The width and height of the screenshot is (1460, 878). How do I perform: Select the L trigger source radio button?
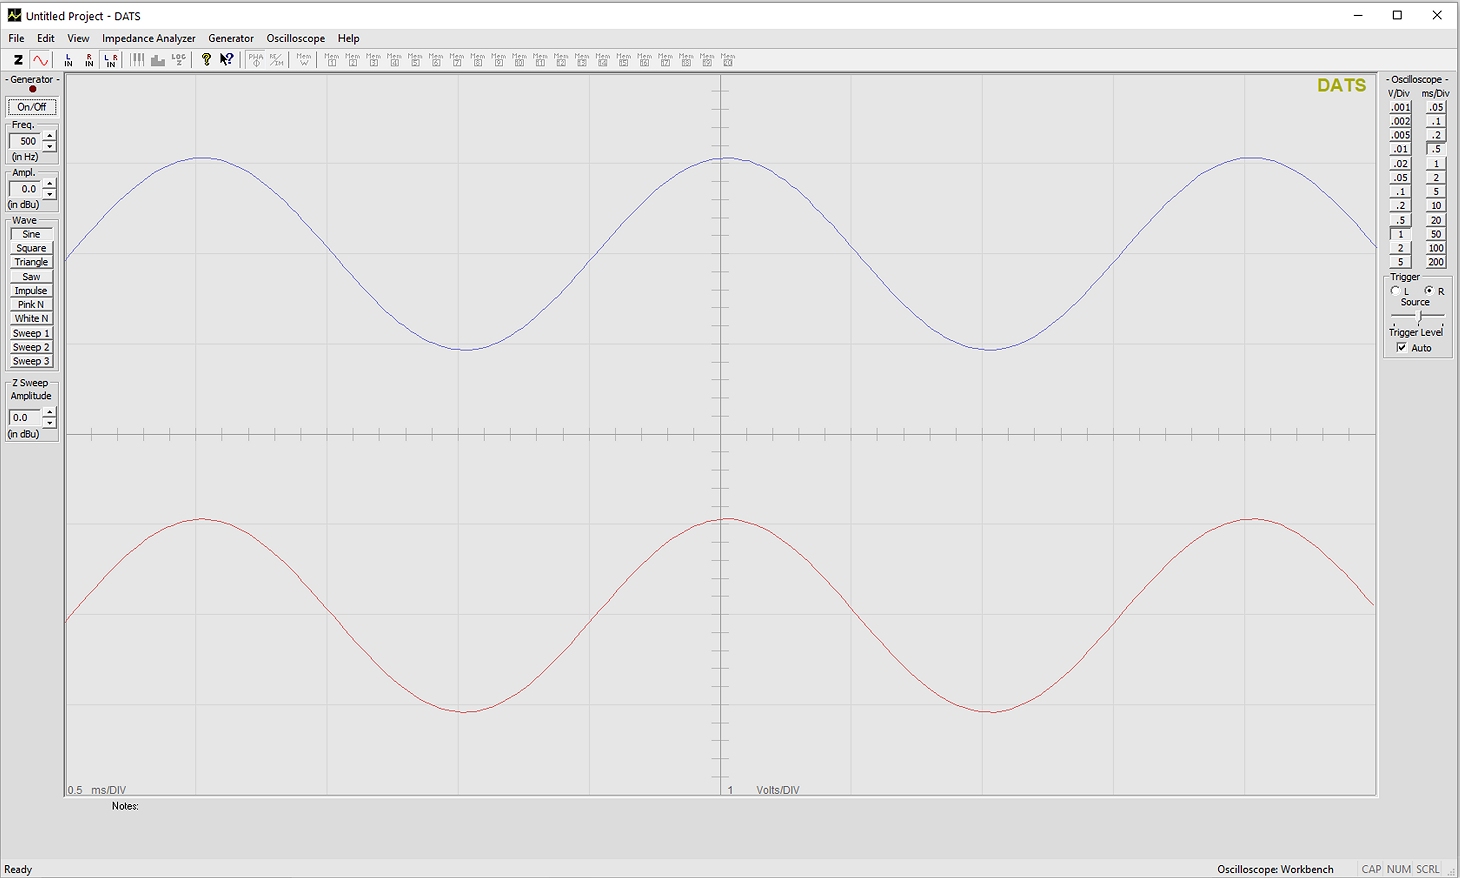coord(1395,291)
